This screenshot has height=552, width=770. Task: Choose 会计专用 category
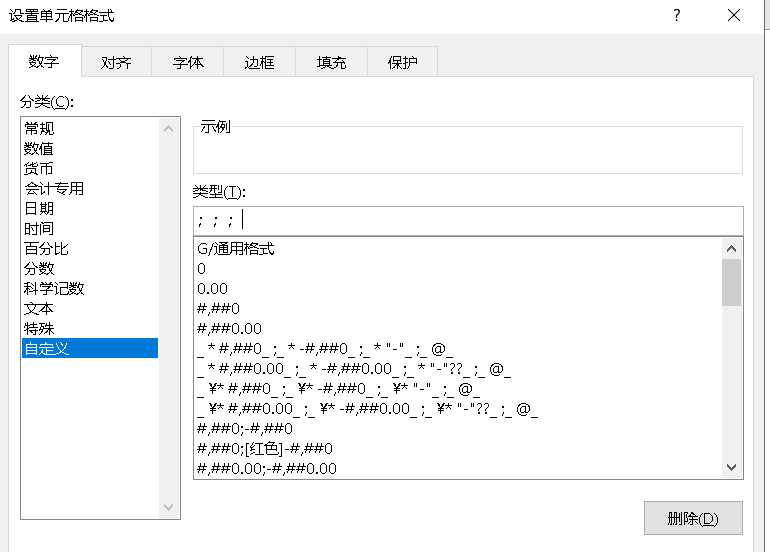(x=90, y=189)
